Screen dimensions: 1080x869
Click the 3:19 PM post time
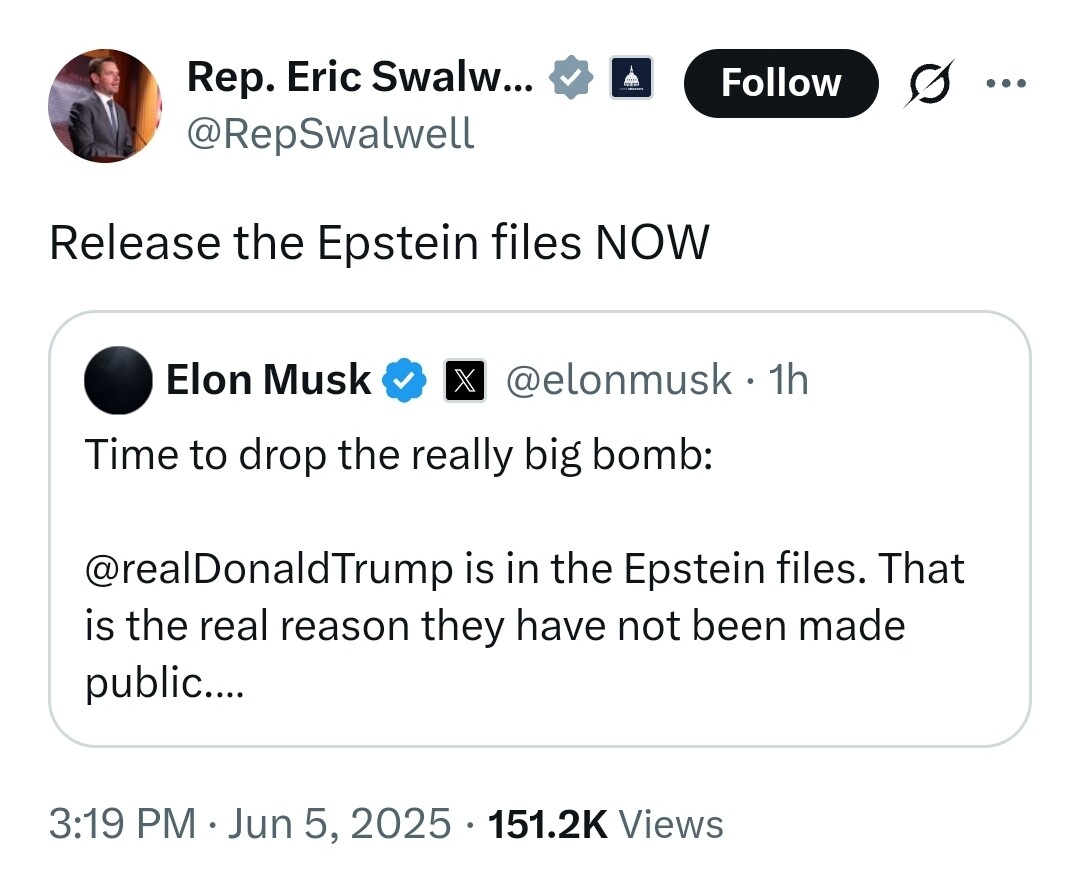click(122, 824)
